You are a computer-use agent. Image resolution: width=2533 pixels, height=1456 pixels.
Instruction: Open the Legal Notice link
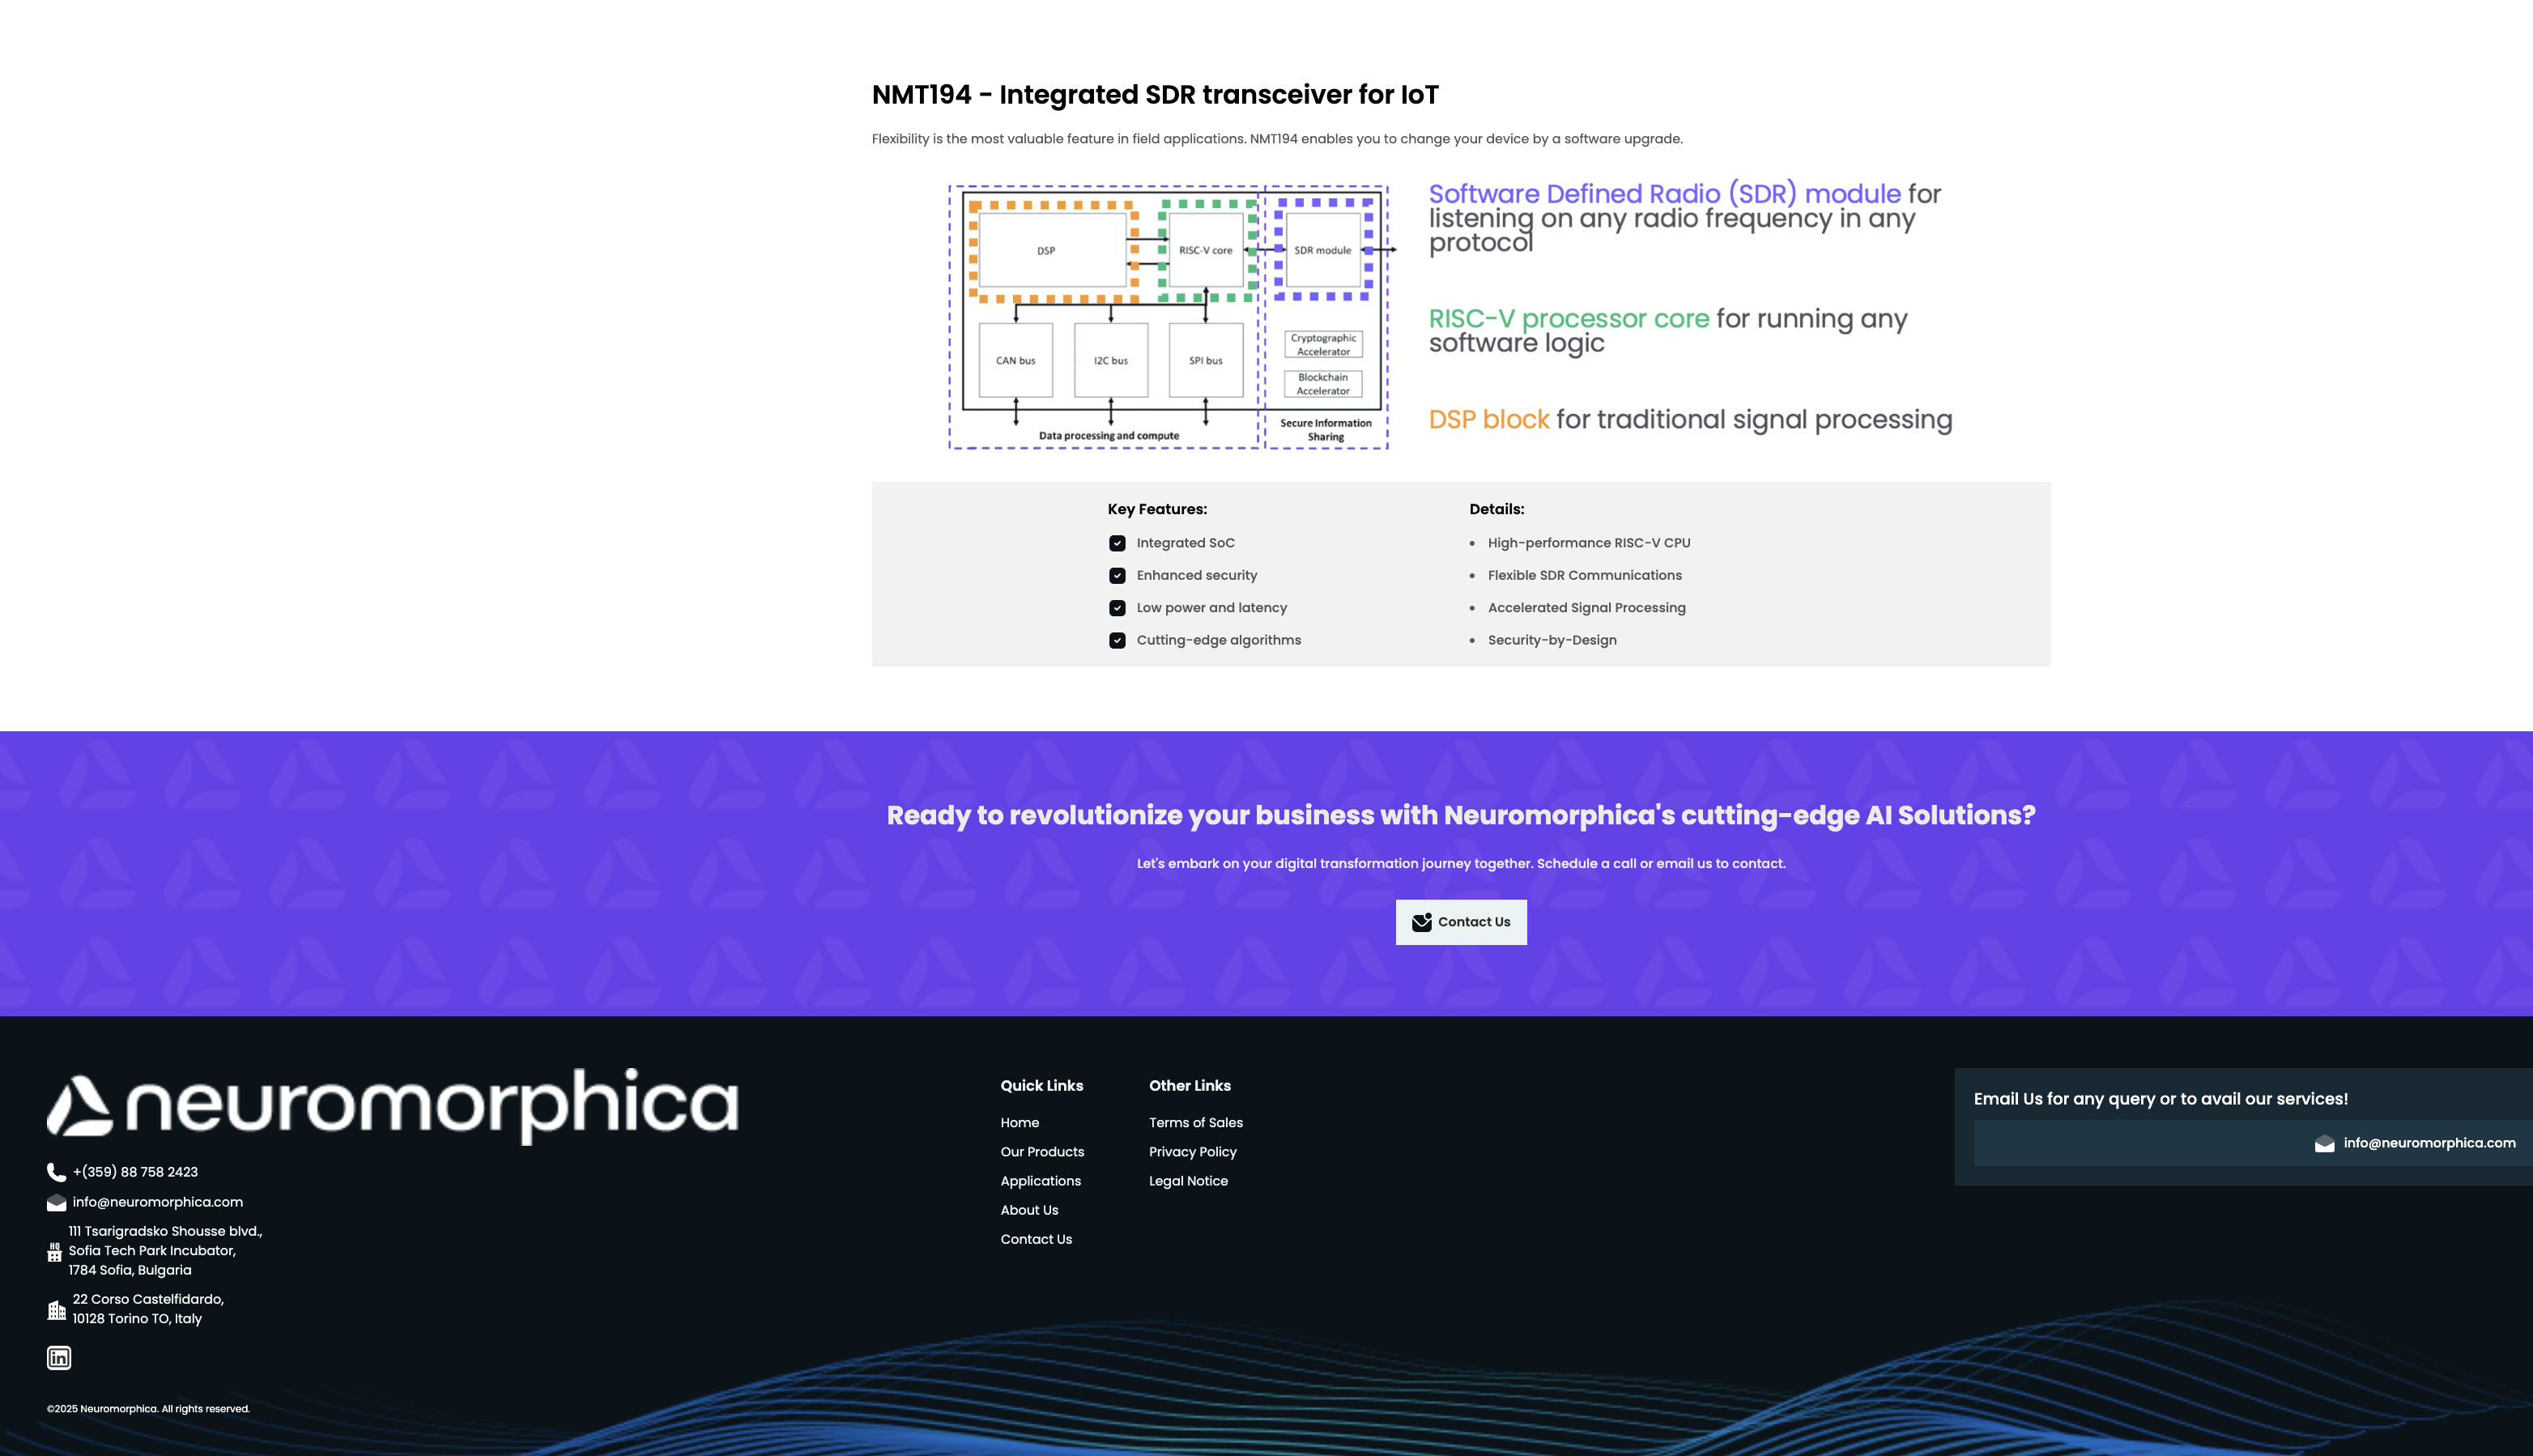click(1188, 1180)
